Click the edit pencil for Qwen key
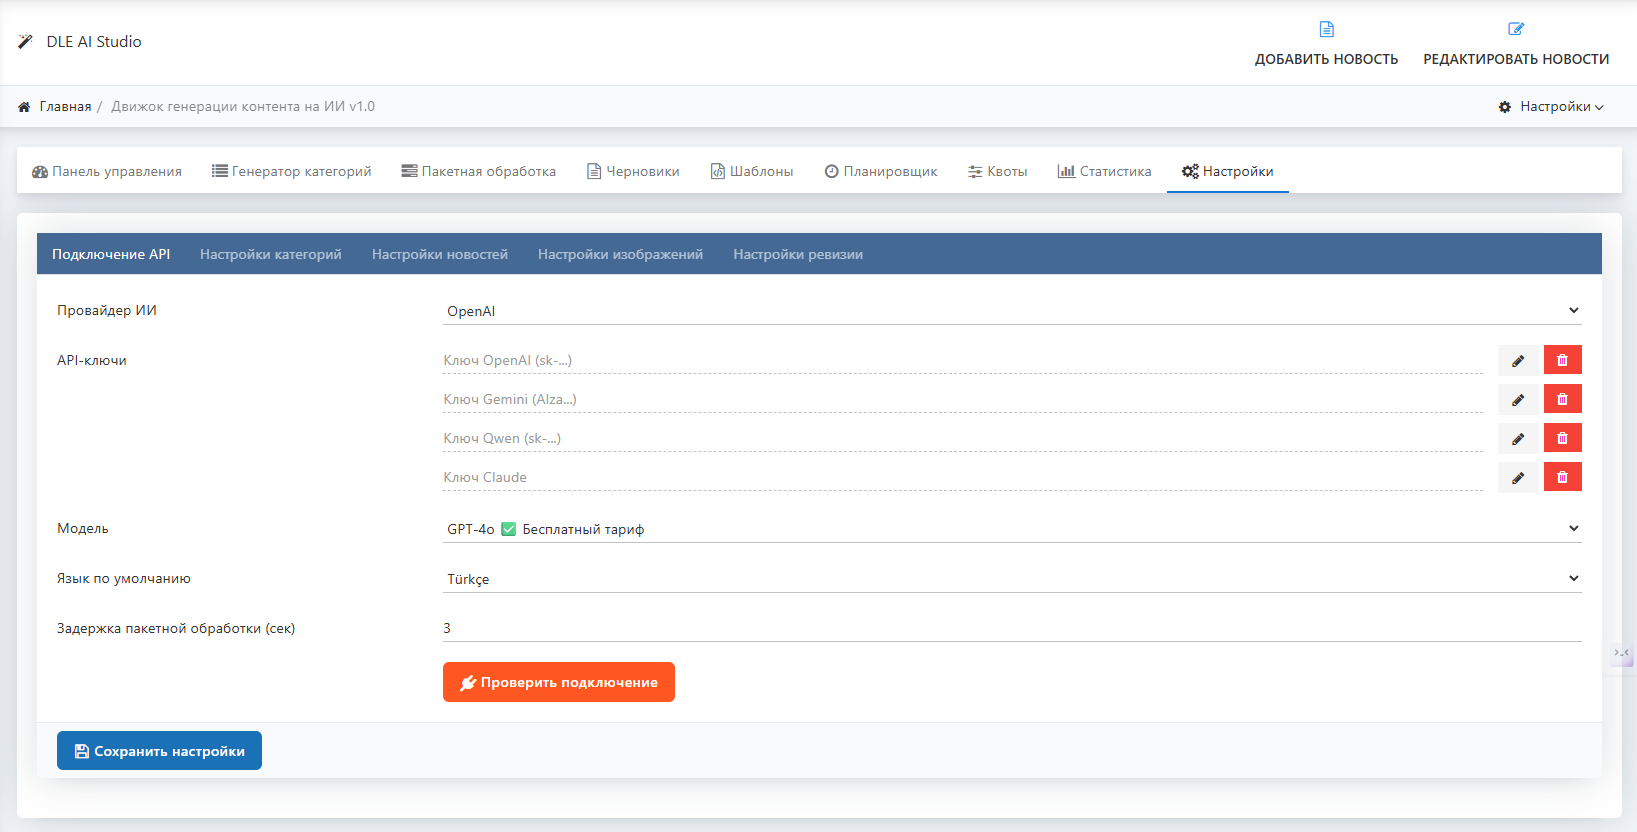The image size is (1637, 832). pyautogui.click(x=1517, y=439)
